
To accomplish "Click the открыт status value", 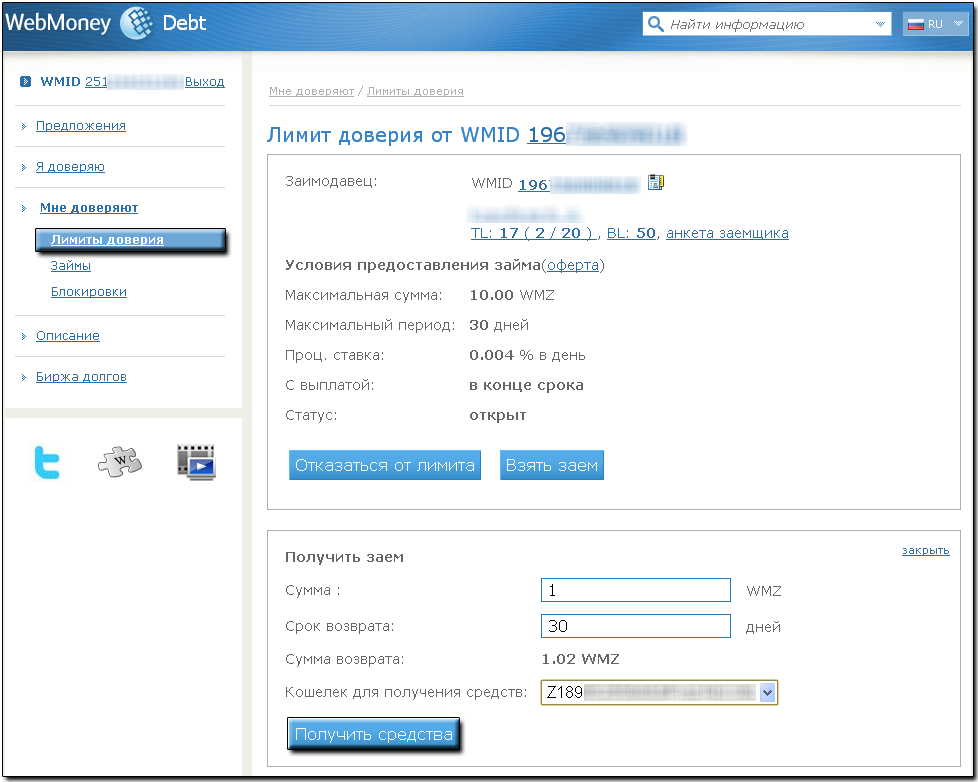I will click(x=498, y=415).
